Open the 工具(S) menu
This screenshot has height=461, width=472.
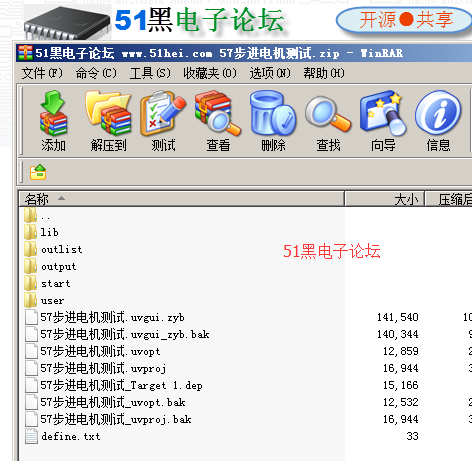(x=150, y=73)
